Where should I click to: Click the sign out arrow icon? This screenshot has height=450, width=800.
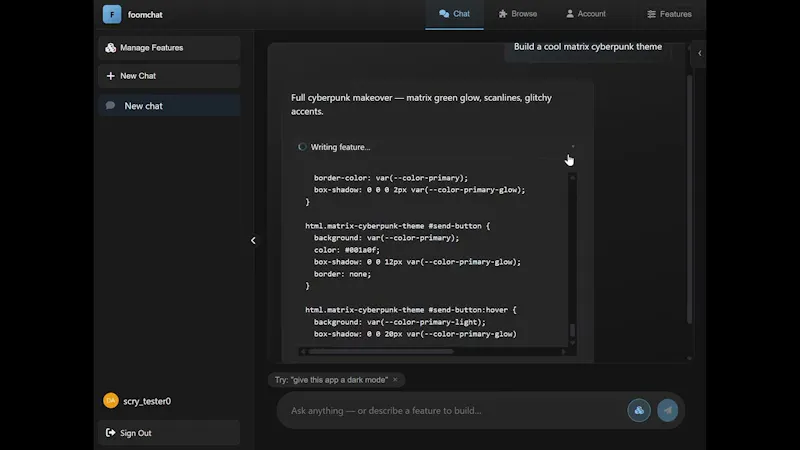110,433
